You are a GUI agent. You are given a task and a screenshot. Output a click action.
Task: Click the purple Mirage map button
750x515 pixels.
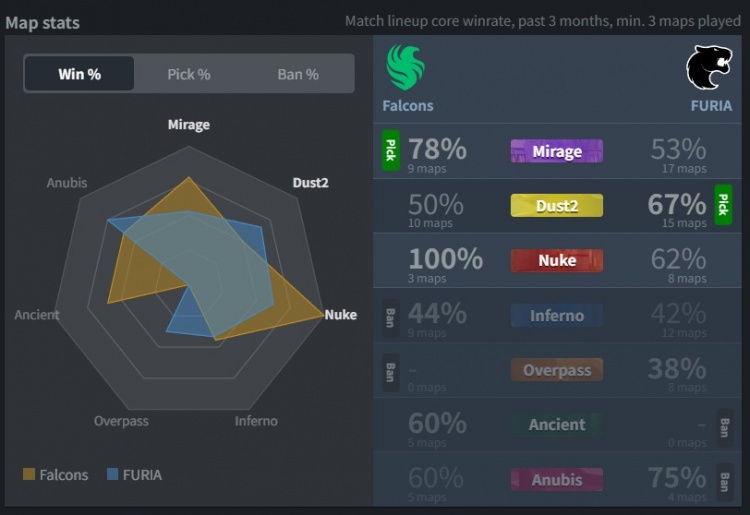tap(556, 151)
